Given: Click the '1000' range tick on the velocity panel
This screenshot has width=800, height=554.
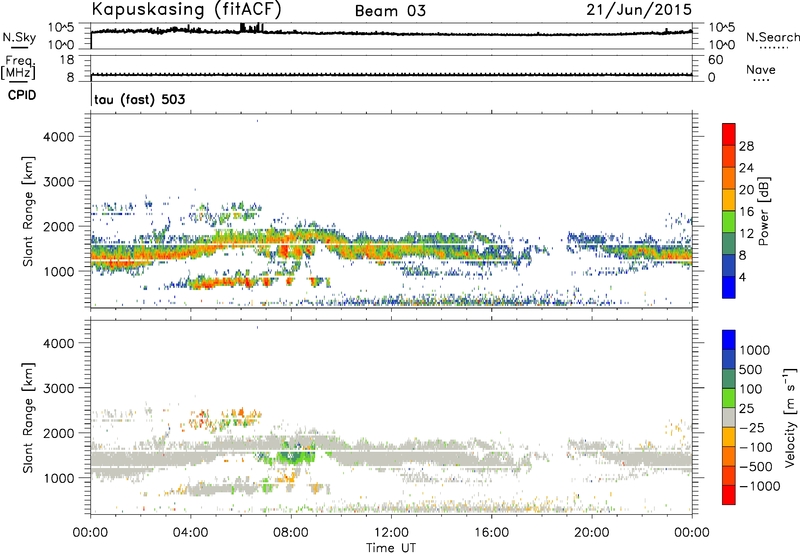Looking at the screenshot, I should (58, 478).
